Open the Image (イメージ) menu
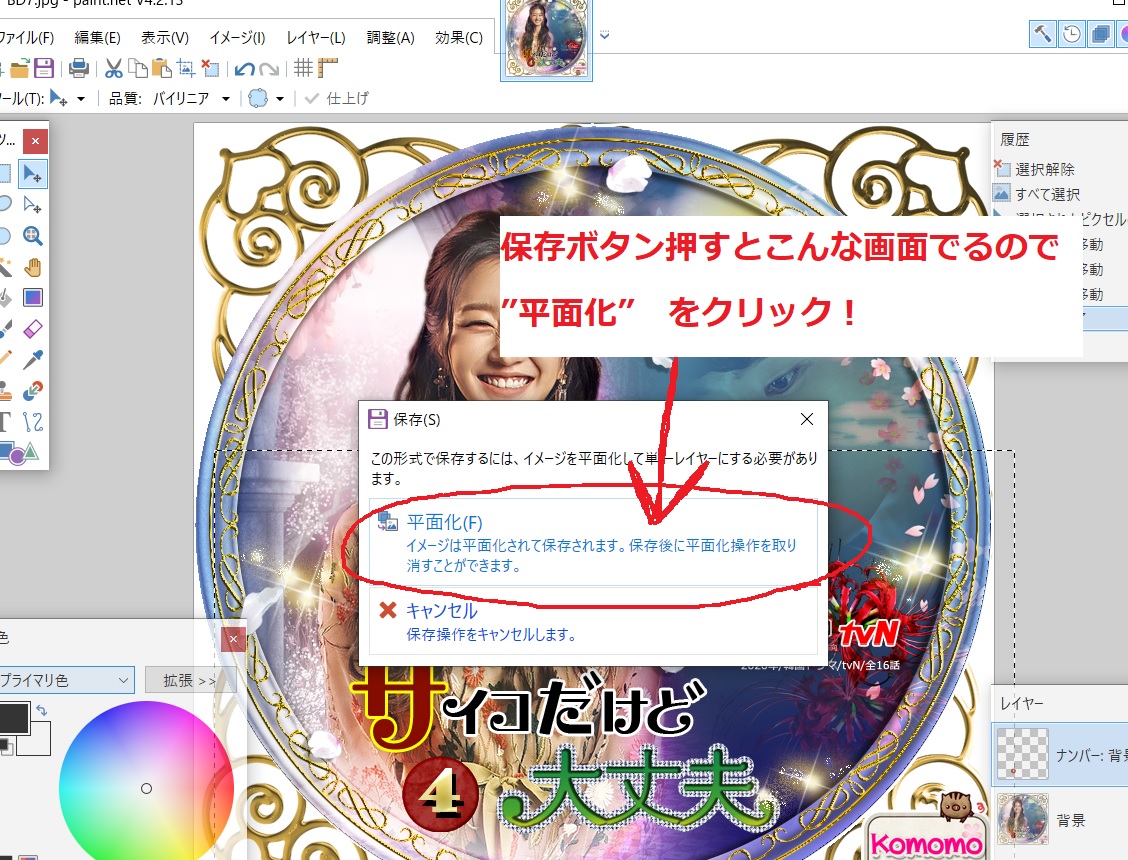Image resolution: width=1128 pixels, height=860 pixels. click(x=237, y=38)
